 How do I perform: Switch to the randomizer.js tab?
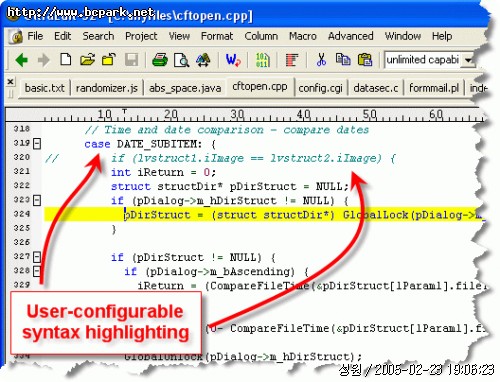coord(107,88)
